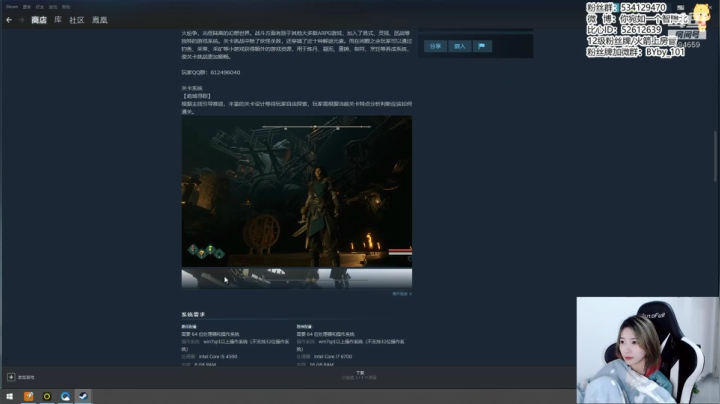Open the 库 (Library) tab
Image resolution: width=720 pixels, height=404 pixels.
pos(58,20)
